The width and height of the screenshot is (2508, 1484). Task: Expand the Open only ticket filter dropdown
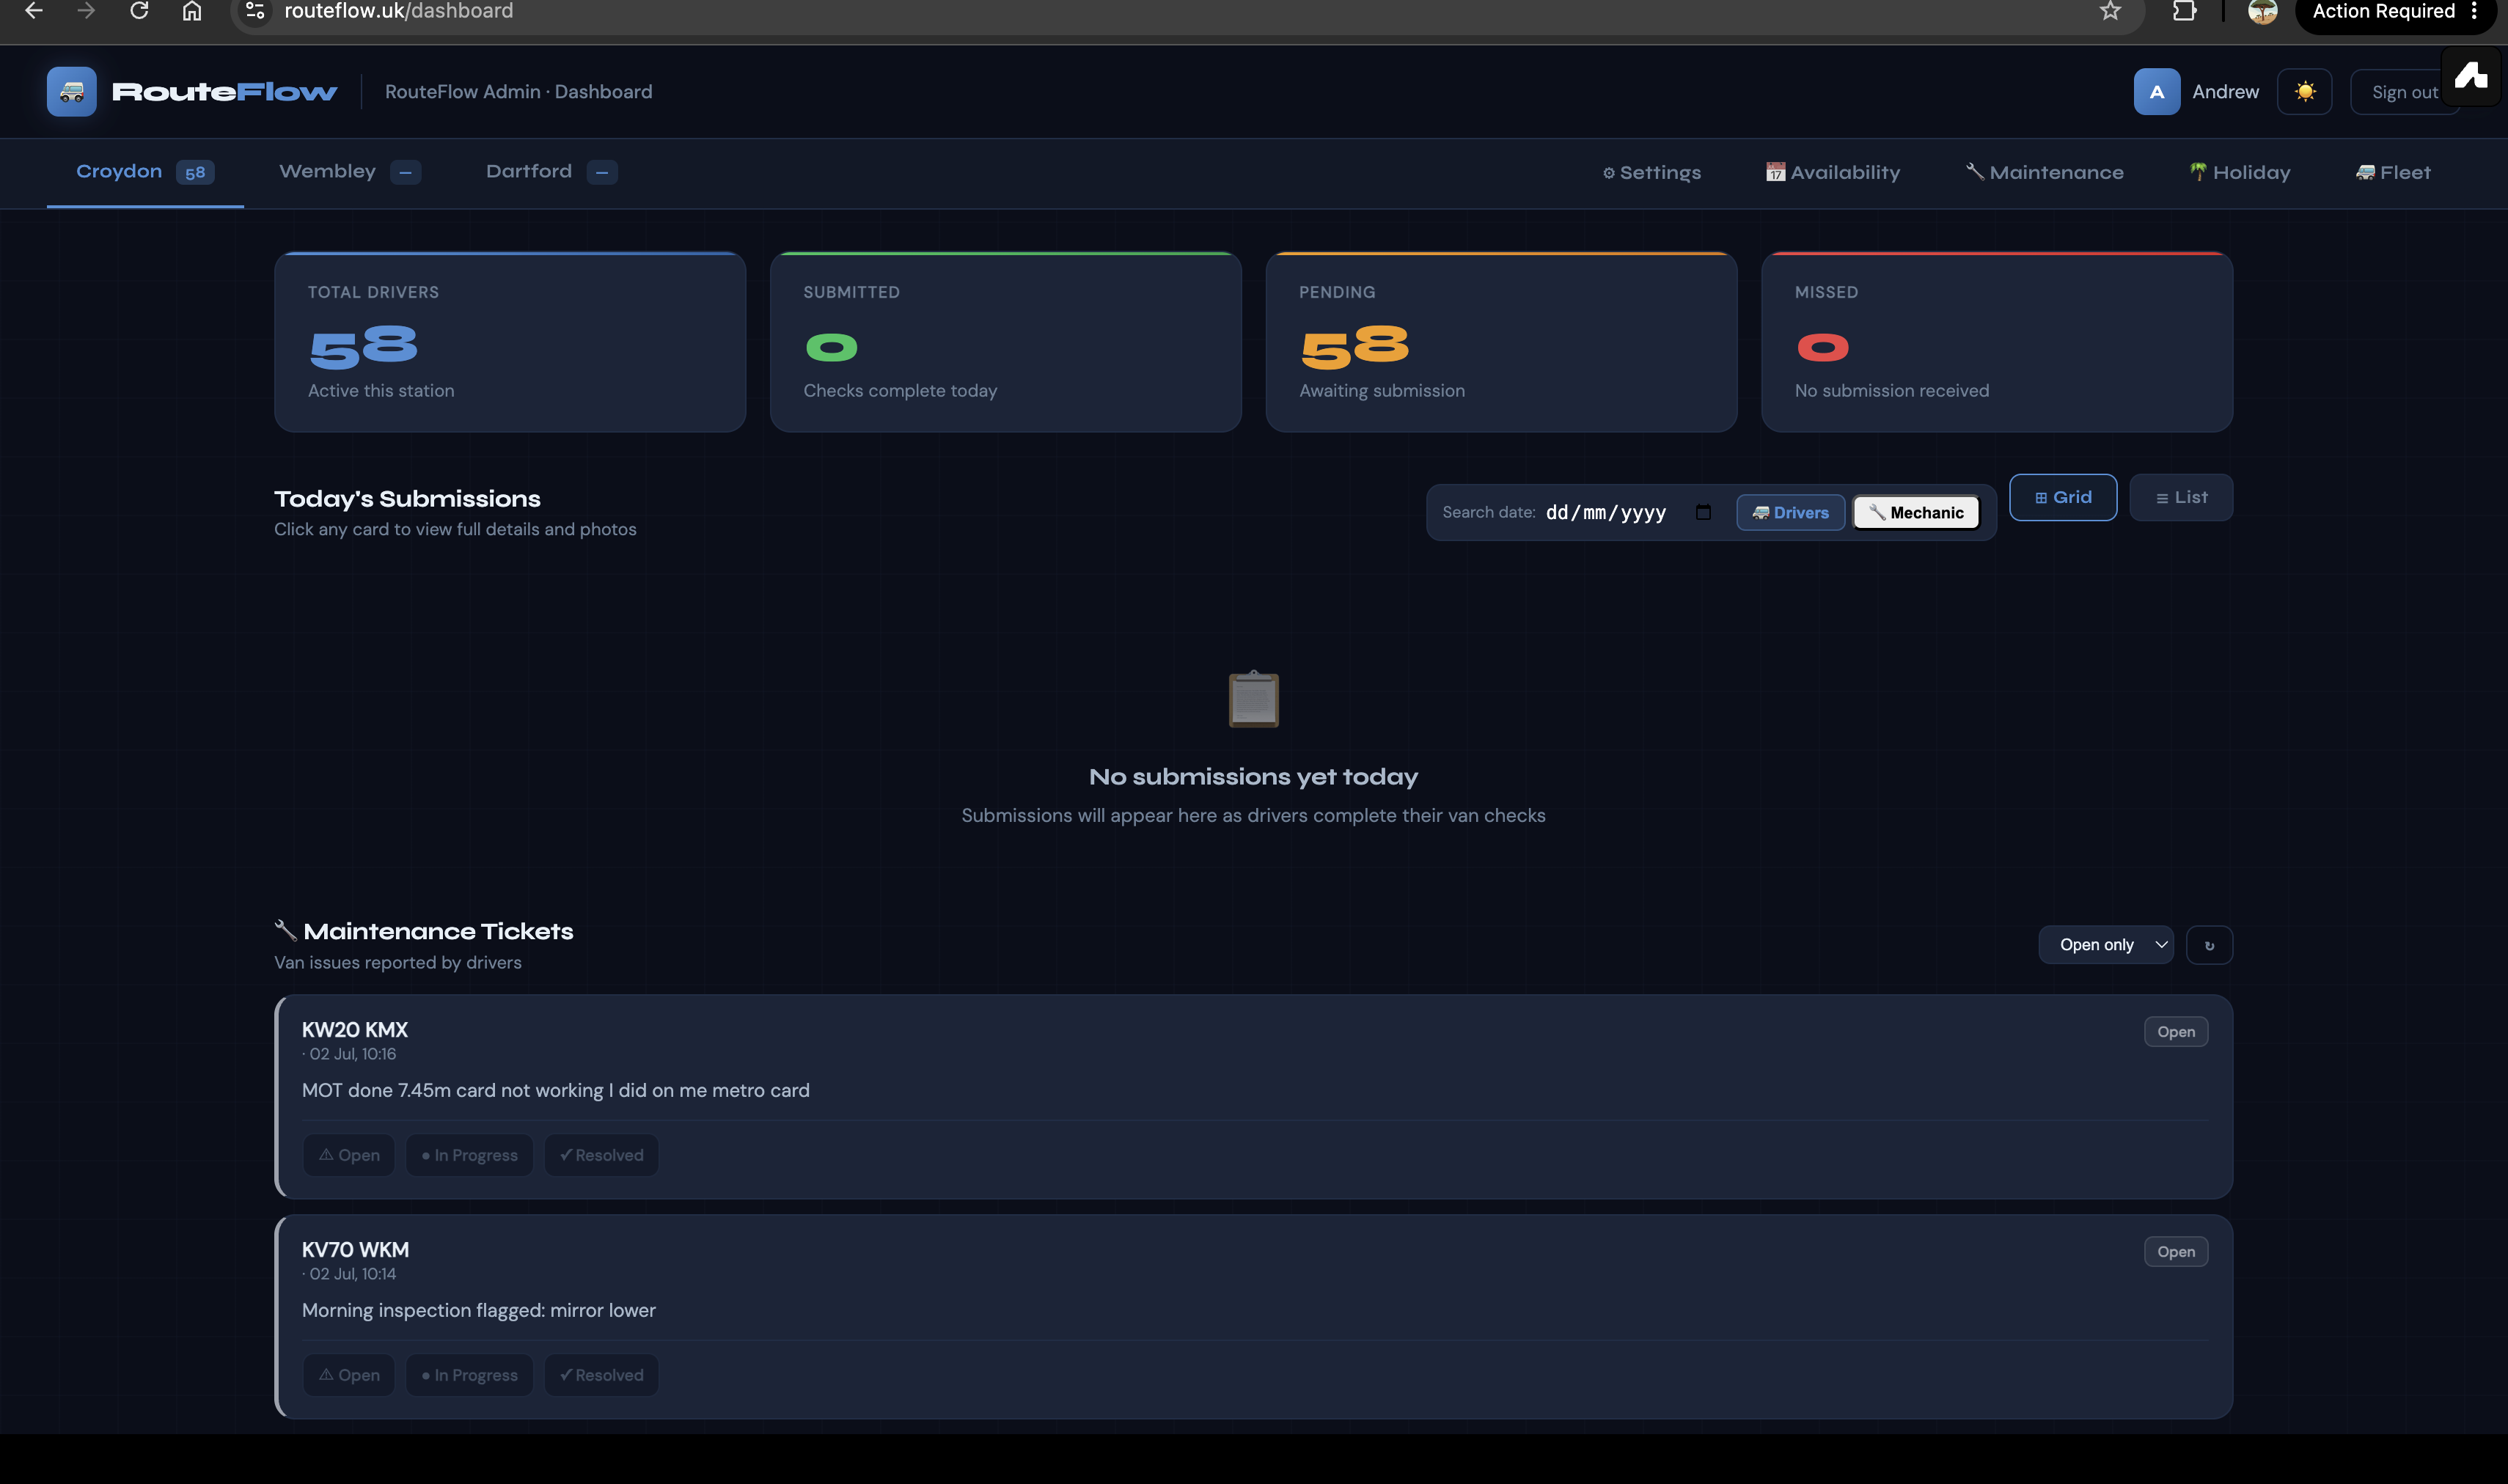2106,945
